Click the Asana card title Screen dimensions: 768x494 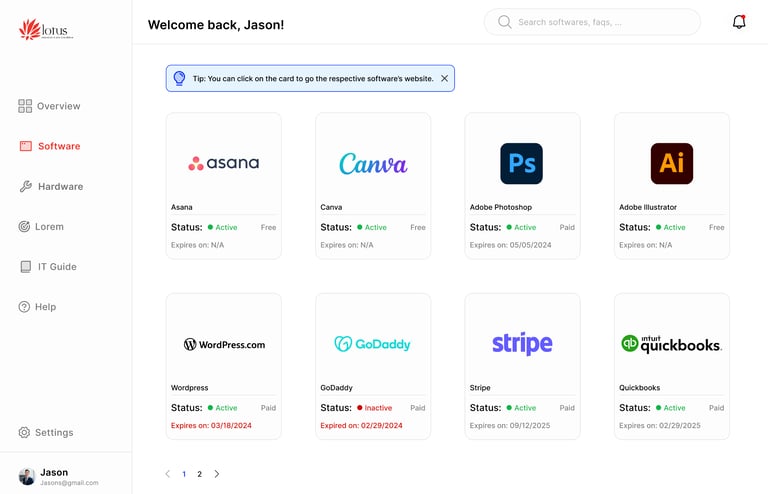click(182, 207)
